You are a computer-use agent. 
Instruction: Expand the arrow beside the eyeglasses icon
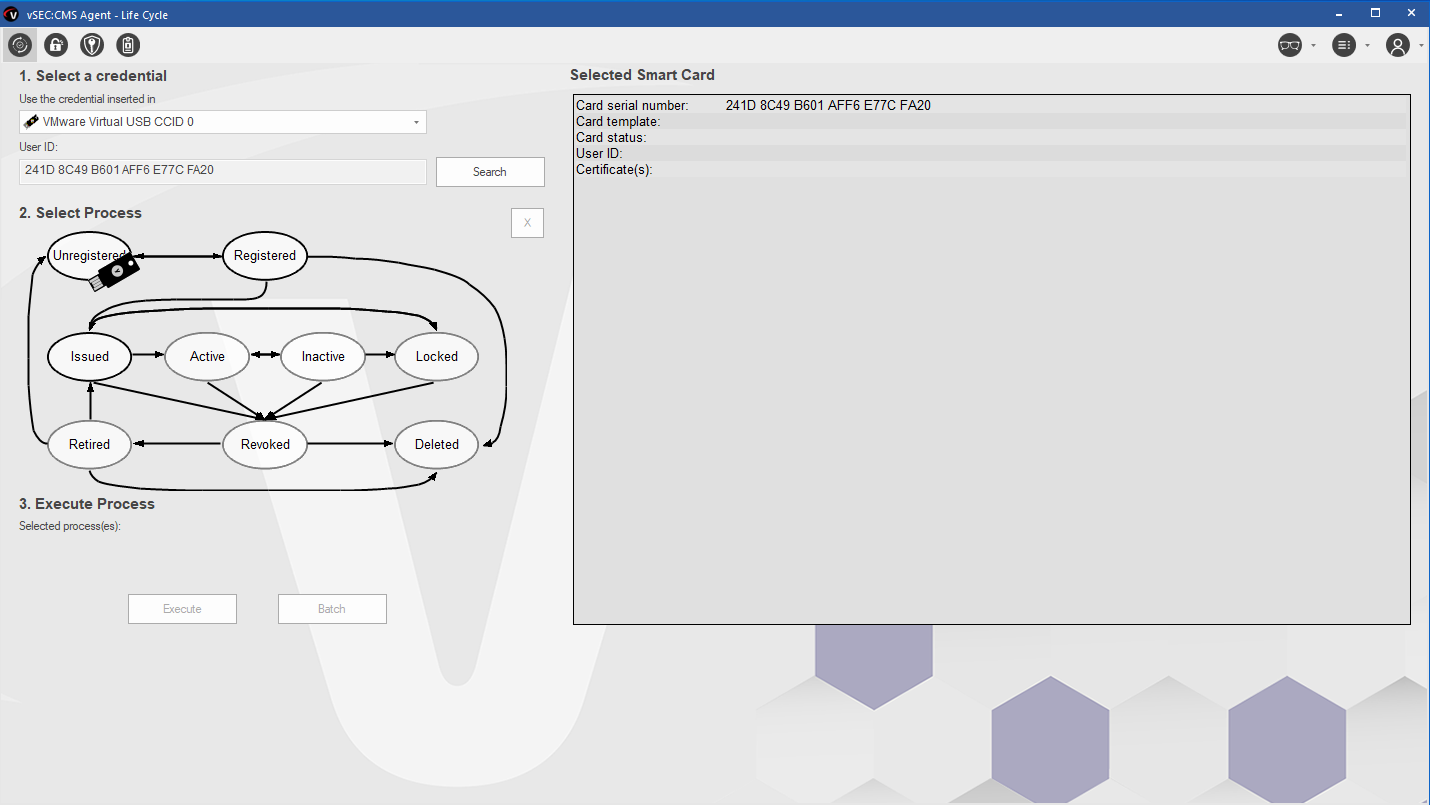coord(1313,46)
